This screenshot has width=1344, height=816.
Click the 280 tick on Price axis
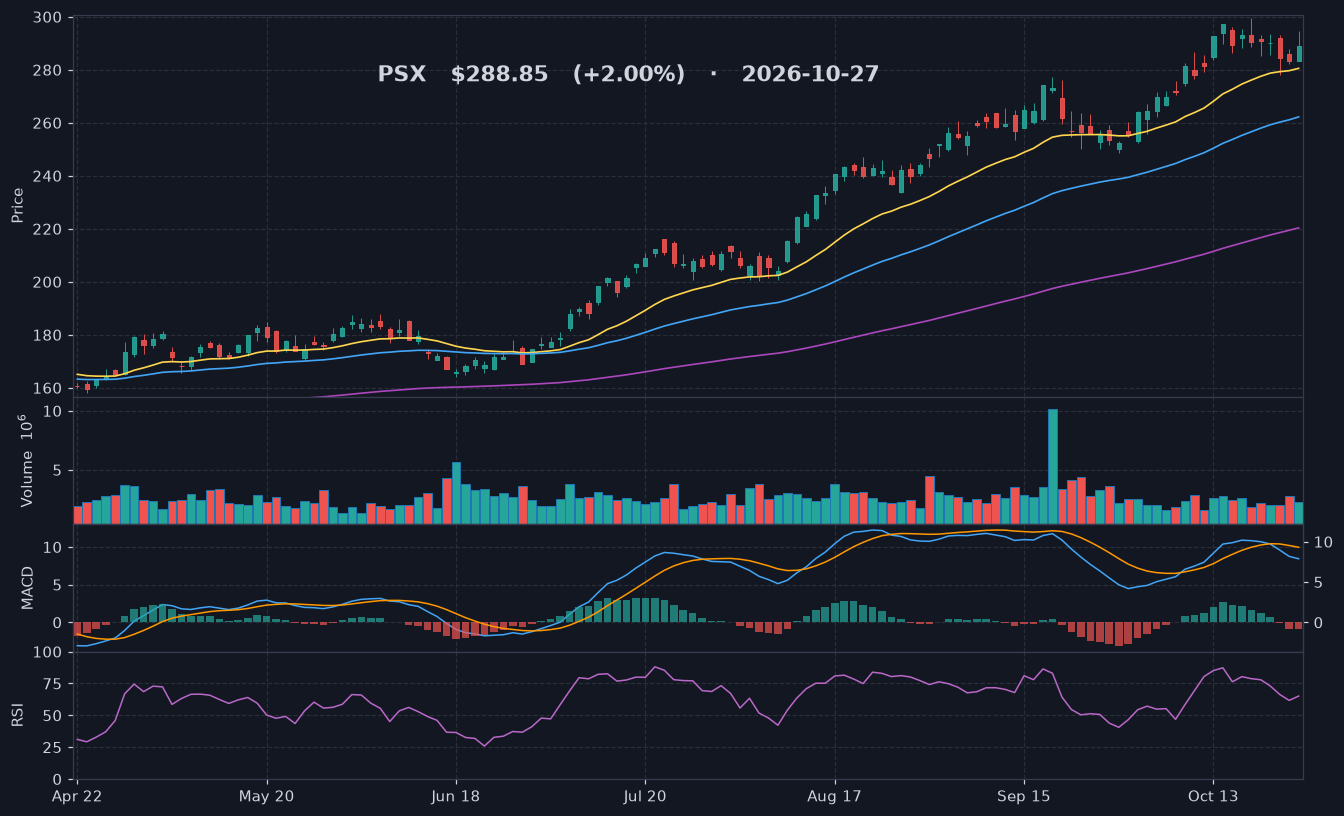pos(47,71)
